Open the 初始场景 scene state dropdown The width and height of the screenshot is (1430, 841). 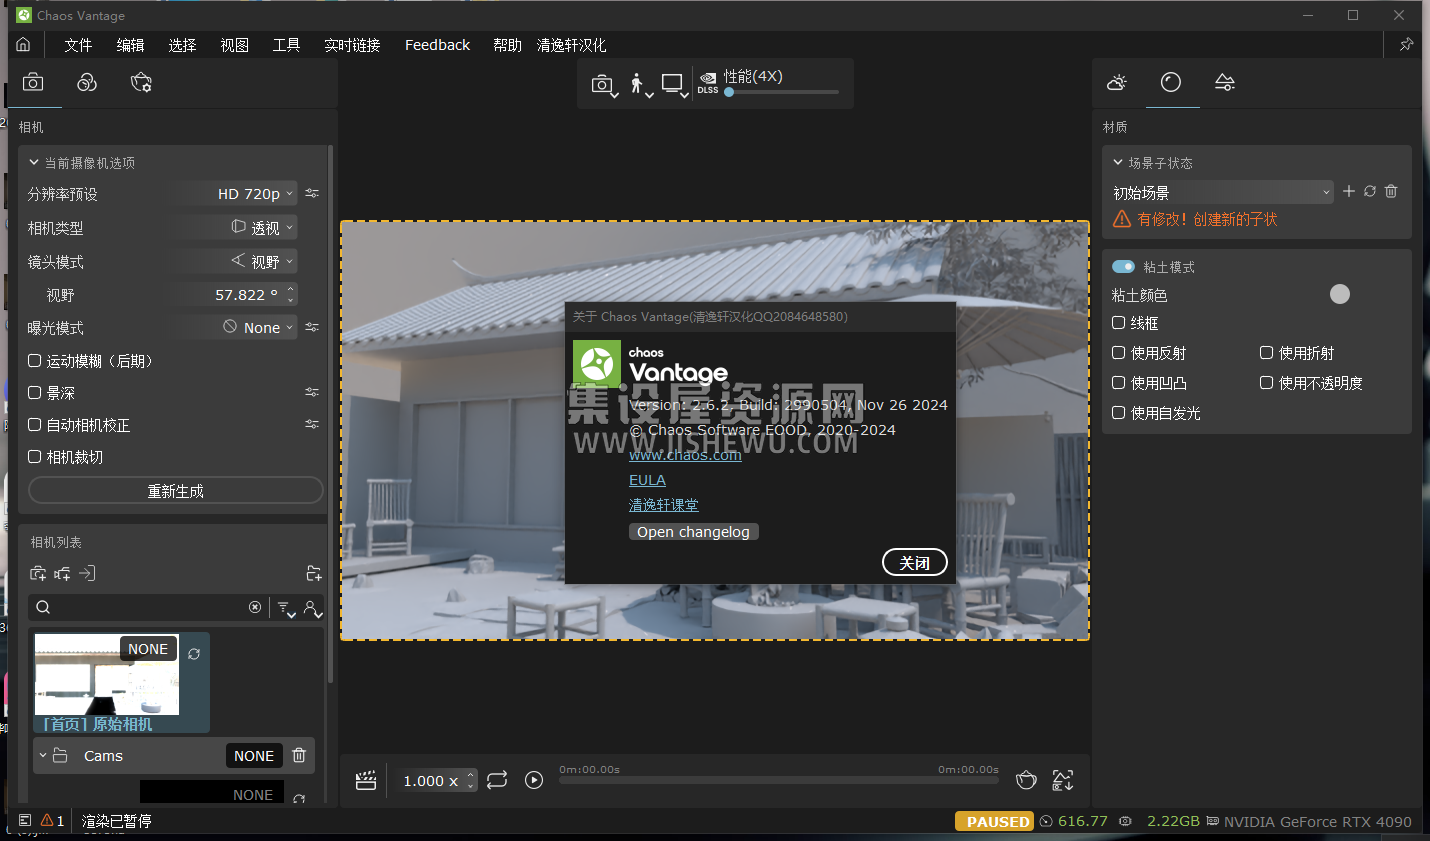tap(1222, 192)
